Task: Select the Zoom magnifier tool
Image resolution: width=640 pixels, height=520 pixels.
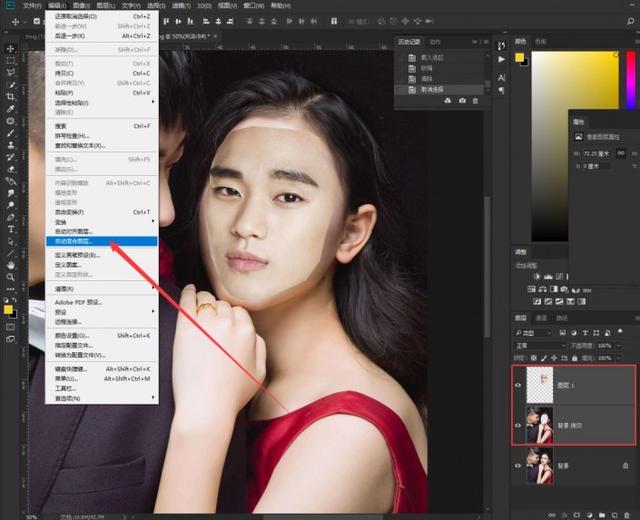Action: click(x=10, y=277)
